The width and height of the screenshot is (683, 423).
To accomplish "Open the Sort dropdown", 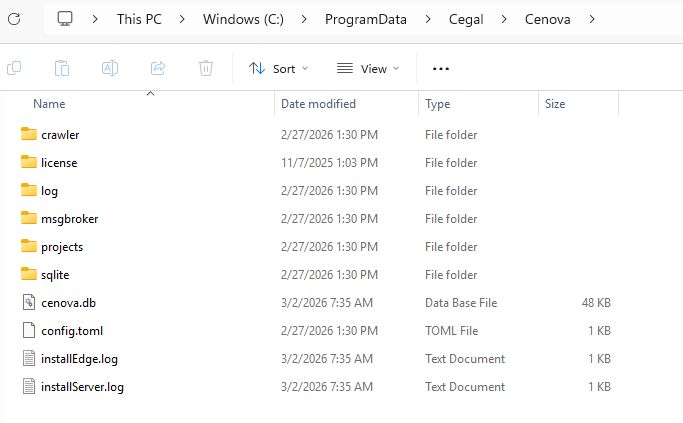I will pyautogui.click(x=278, y=69).
